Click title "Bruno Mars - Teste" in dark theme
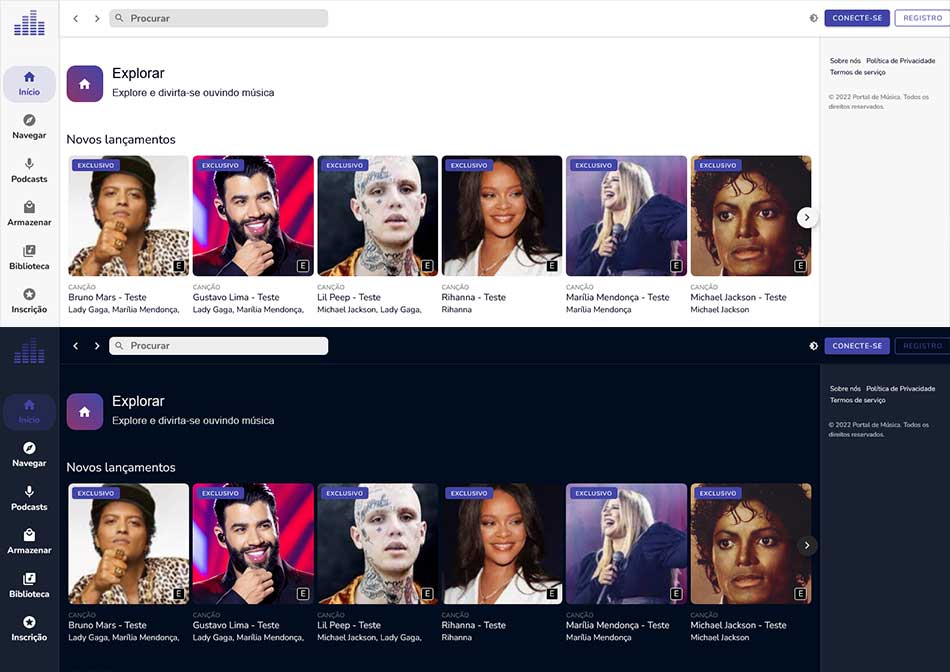This screenshot has width=950, height=672. coord(107,625)
